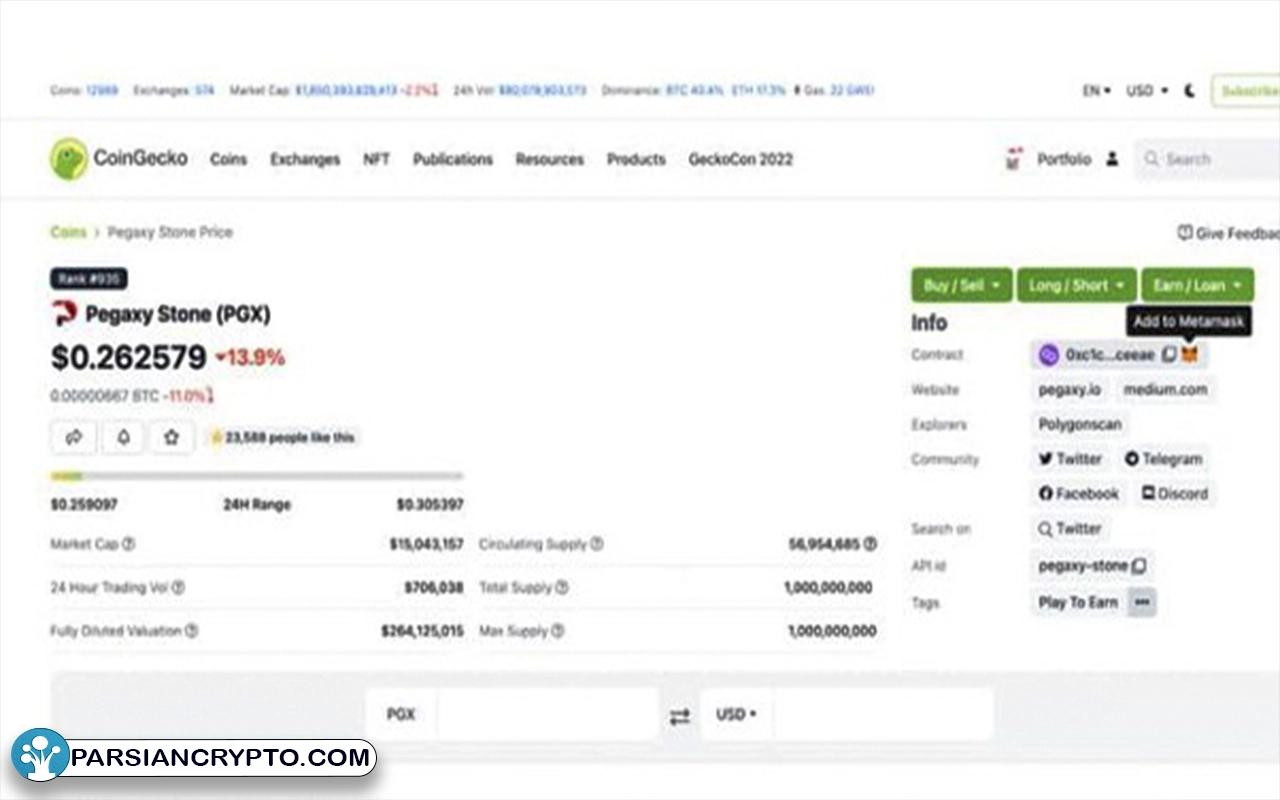
Task: Click the $15,043,157 market cap value
Action: [426, 544]
